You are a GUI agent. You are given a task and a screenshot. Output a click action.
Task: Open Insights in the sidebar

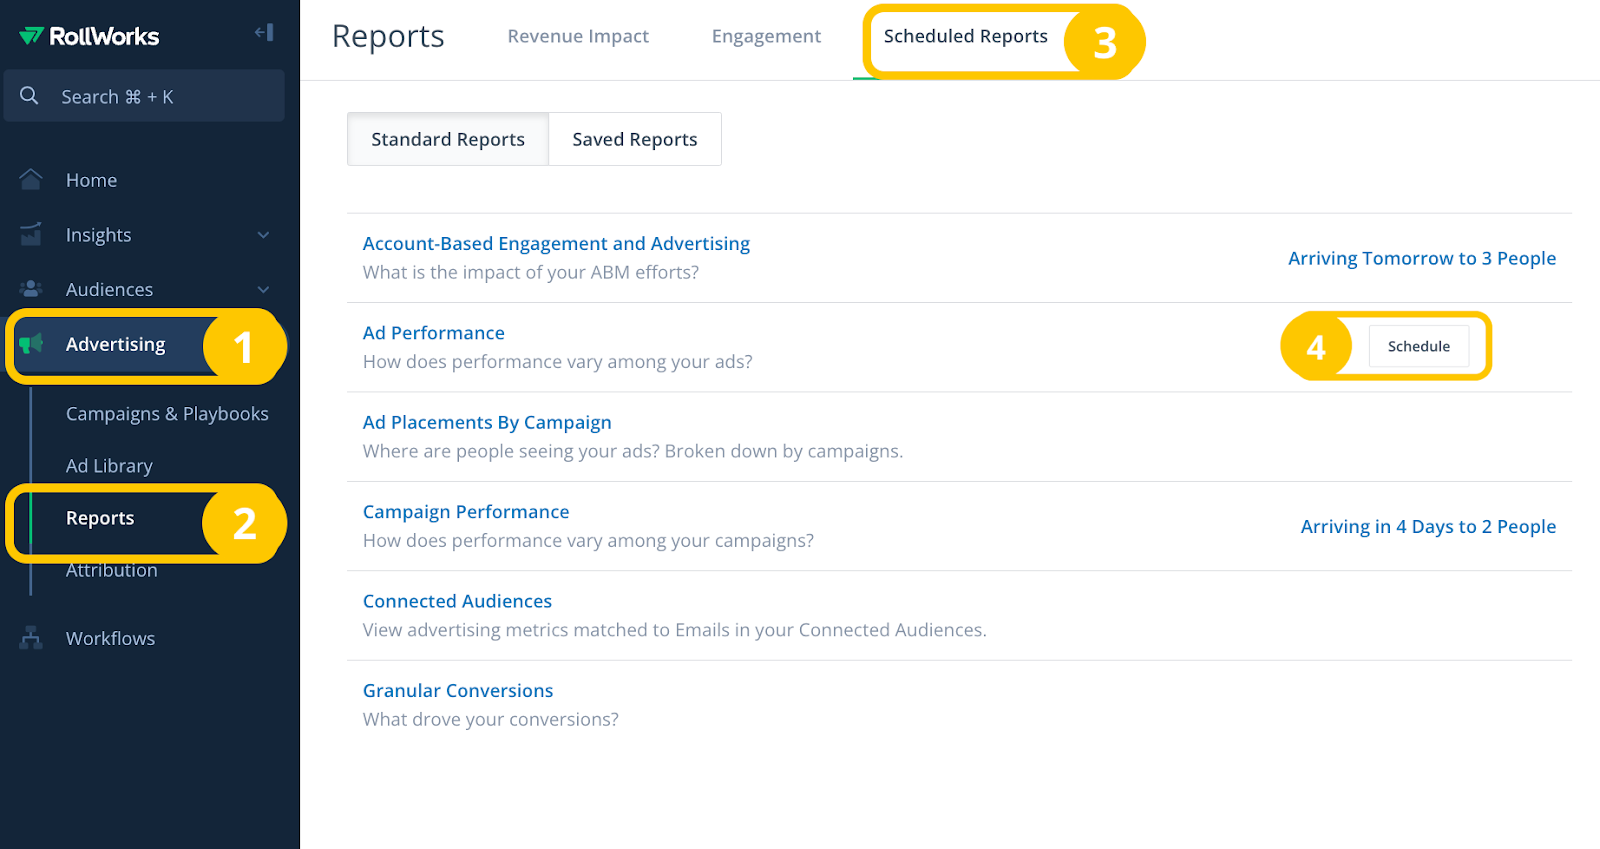(x=98, y=235)
